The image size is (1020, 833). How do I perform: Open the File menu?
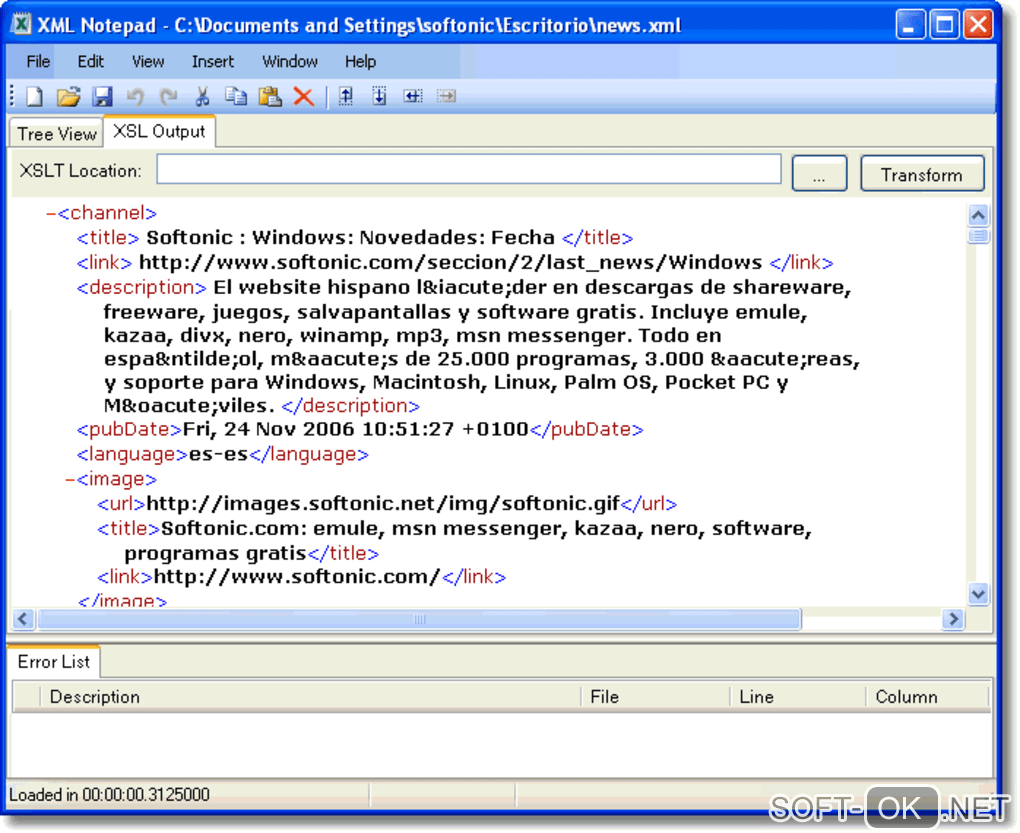click(38, 62)
